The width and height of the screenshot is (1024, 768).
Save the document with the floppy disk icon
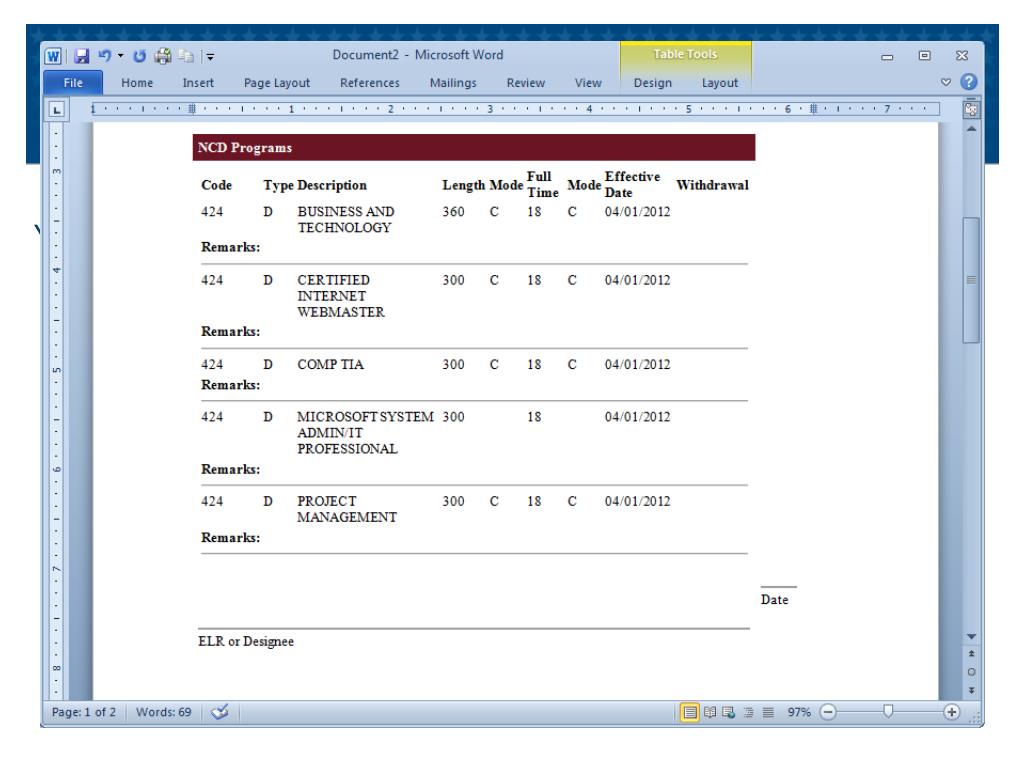click(x=81, y=56)
